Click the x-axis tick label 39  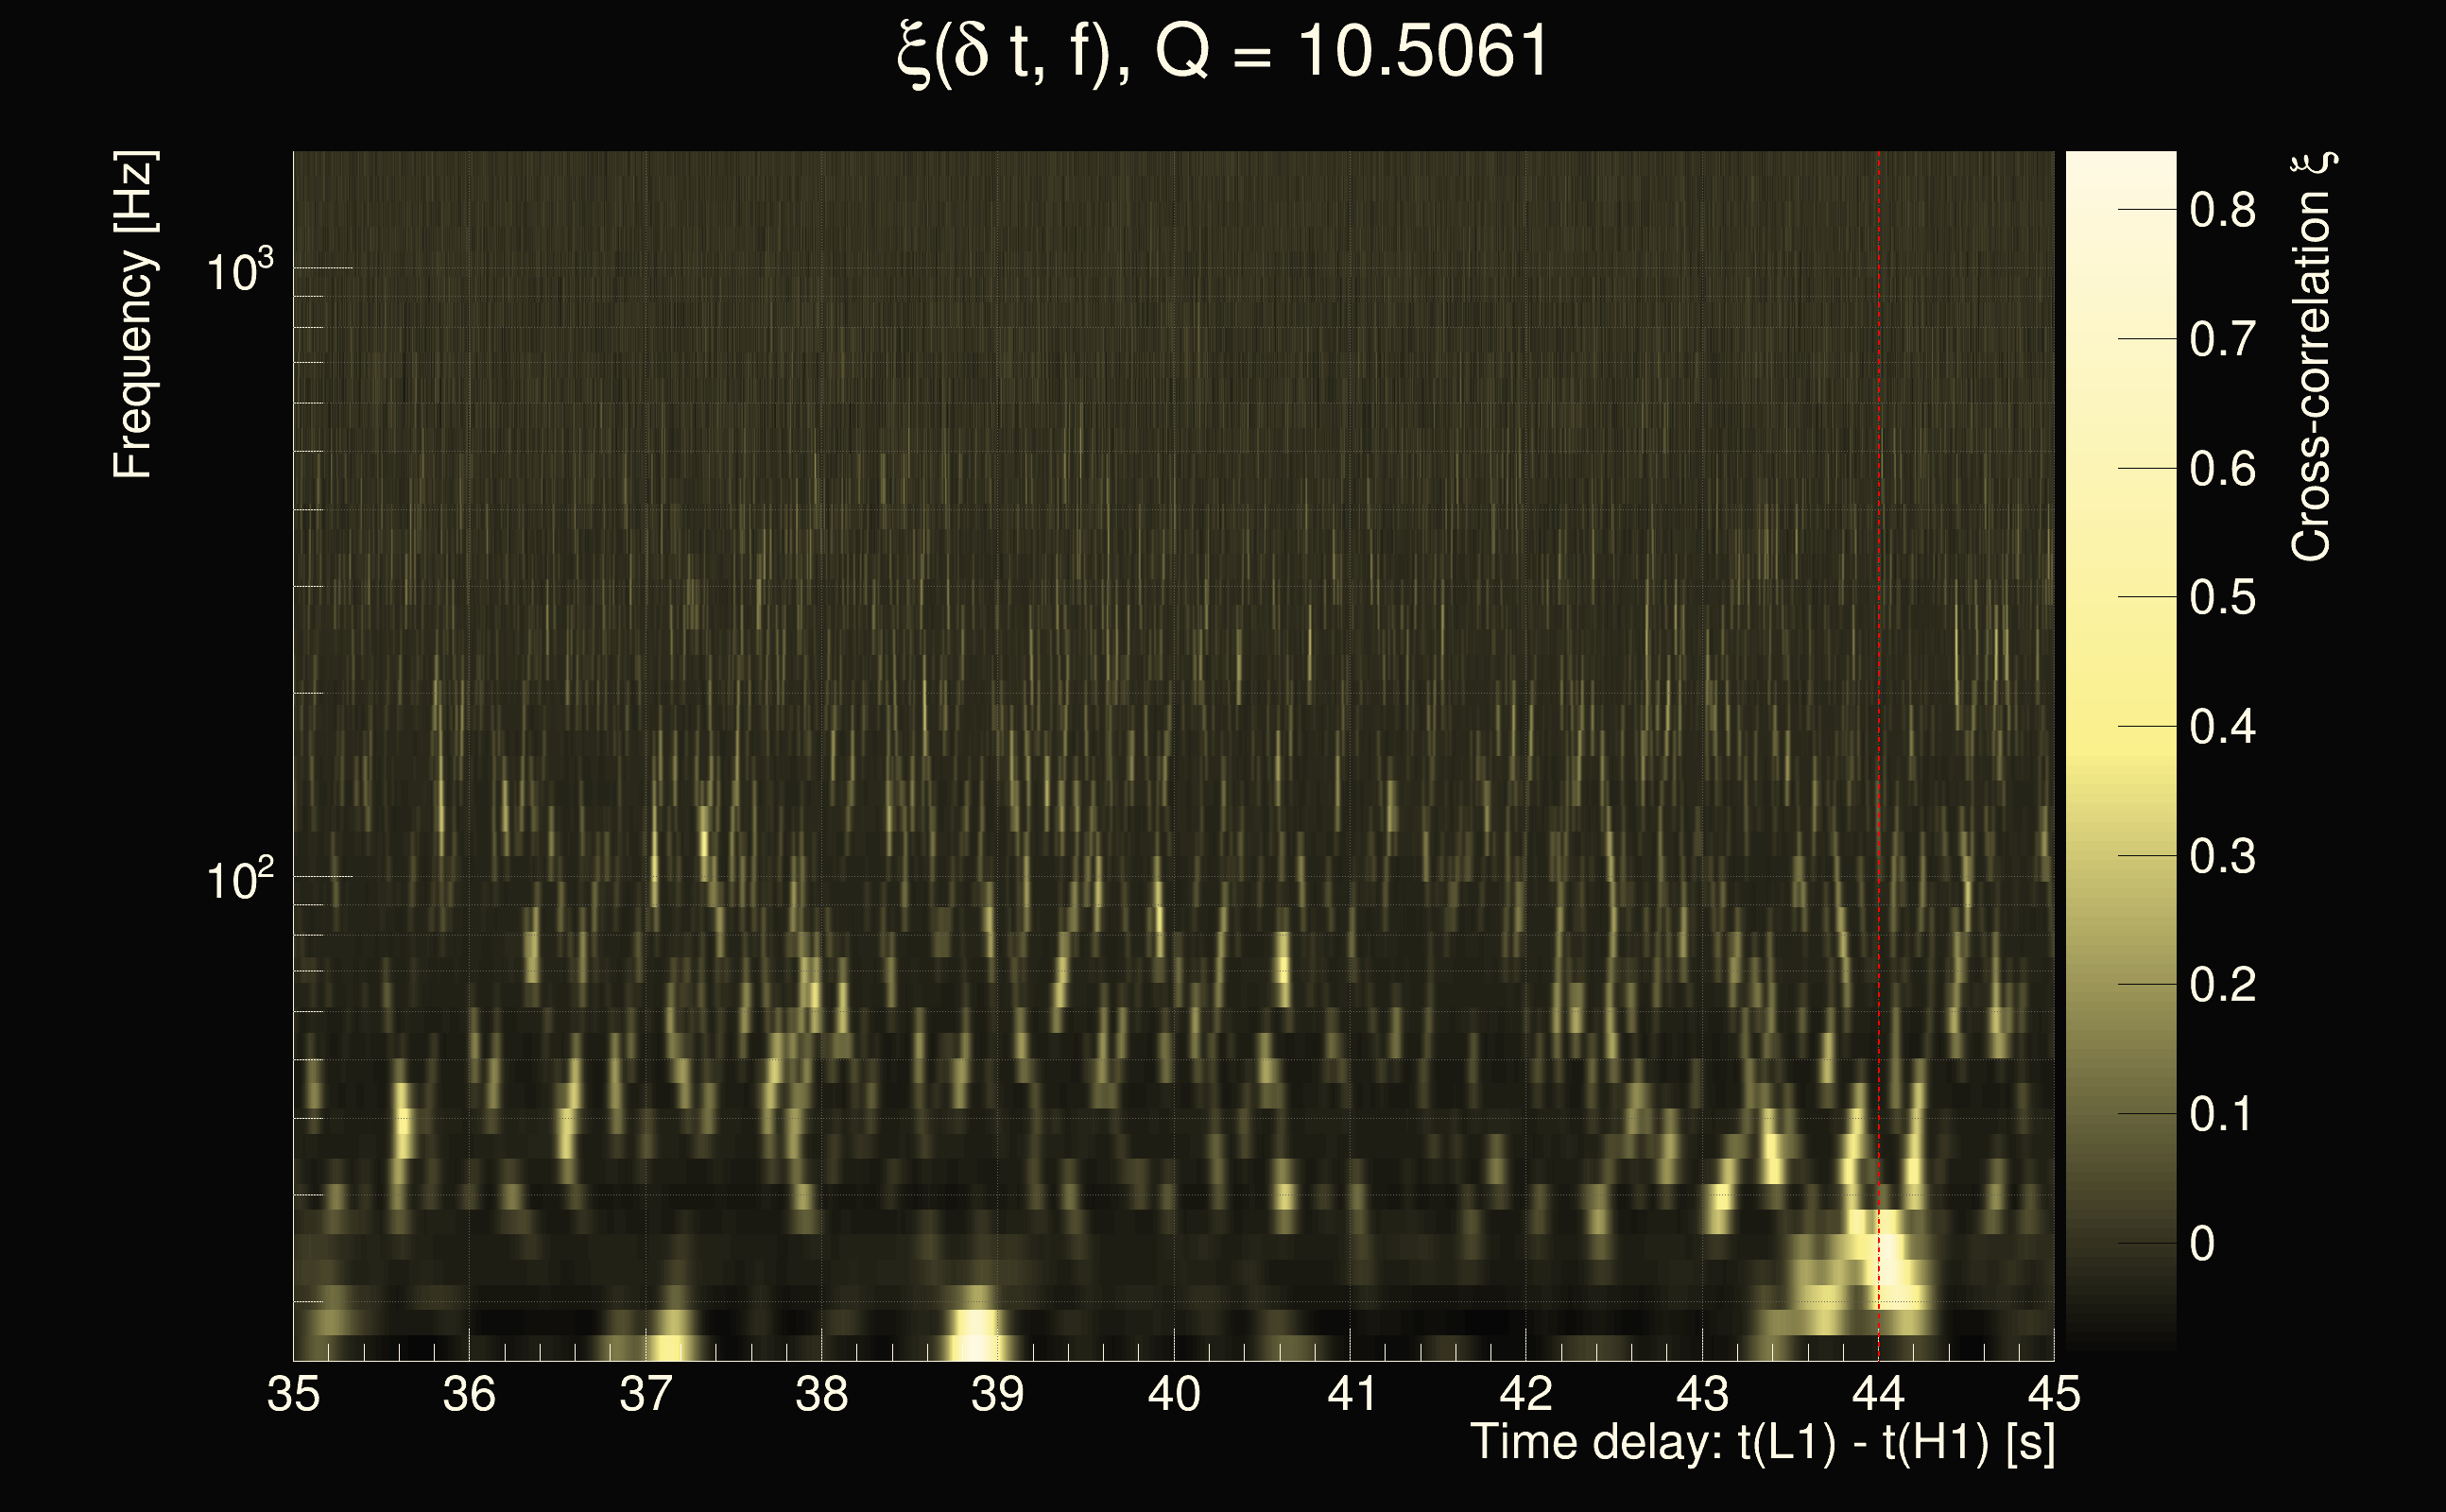[x=997, y=1394]
